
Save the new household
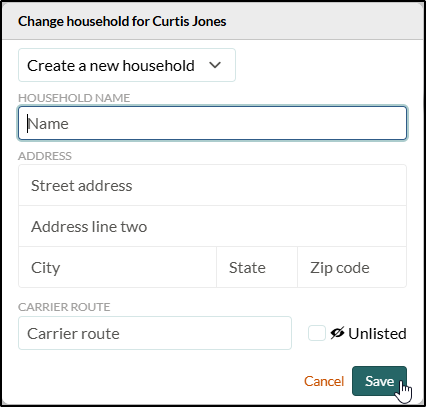pyautogui.click(x=379, y=381)
